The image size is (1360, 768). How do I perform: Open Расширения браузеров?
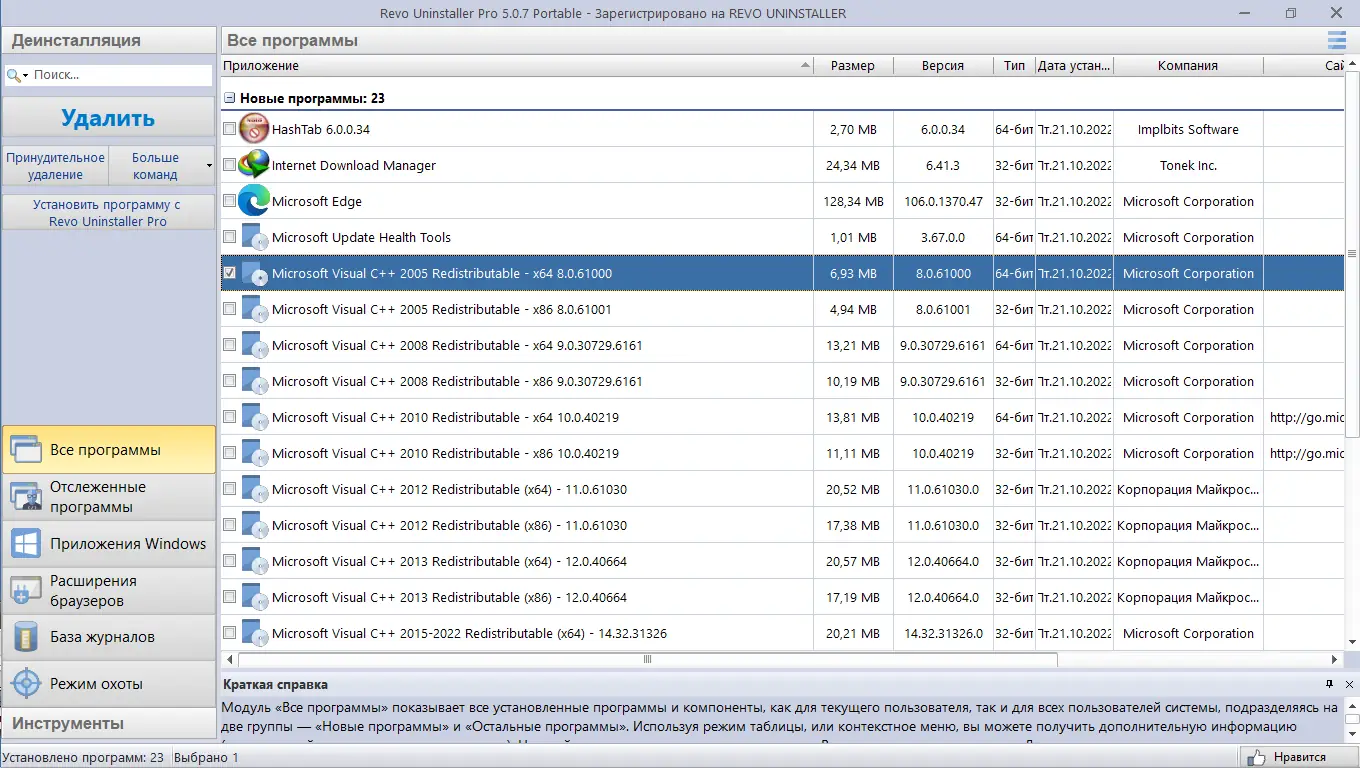108,591
